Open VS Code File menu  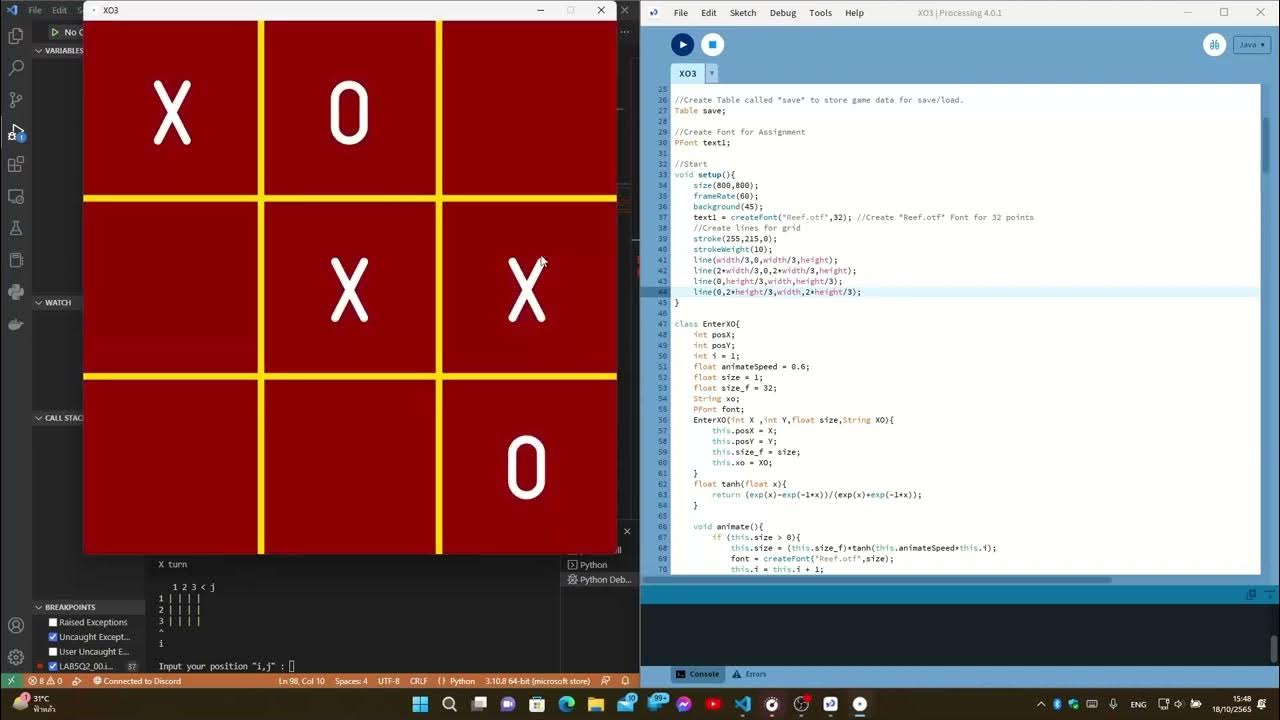pos(35,10)
